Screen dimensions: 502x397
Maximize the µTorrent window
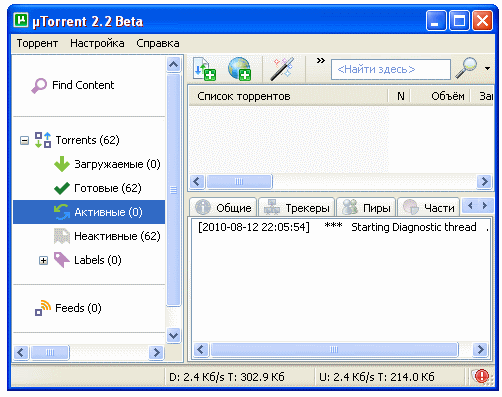pos(459,21)
